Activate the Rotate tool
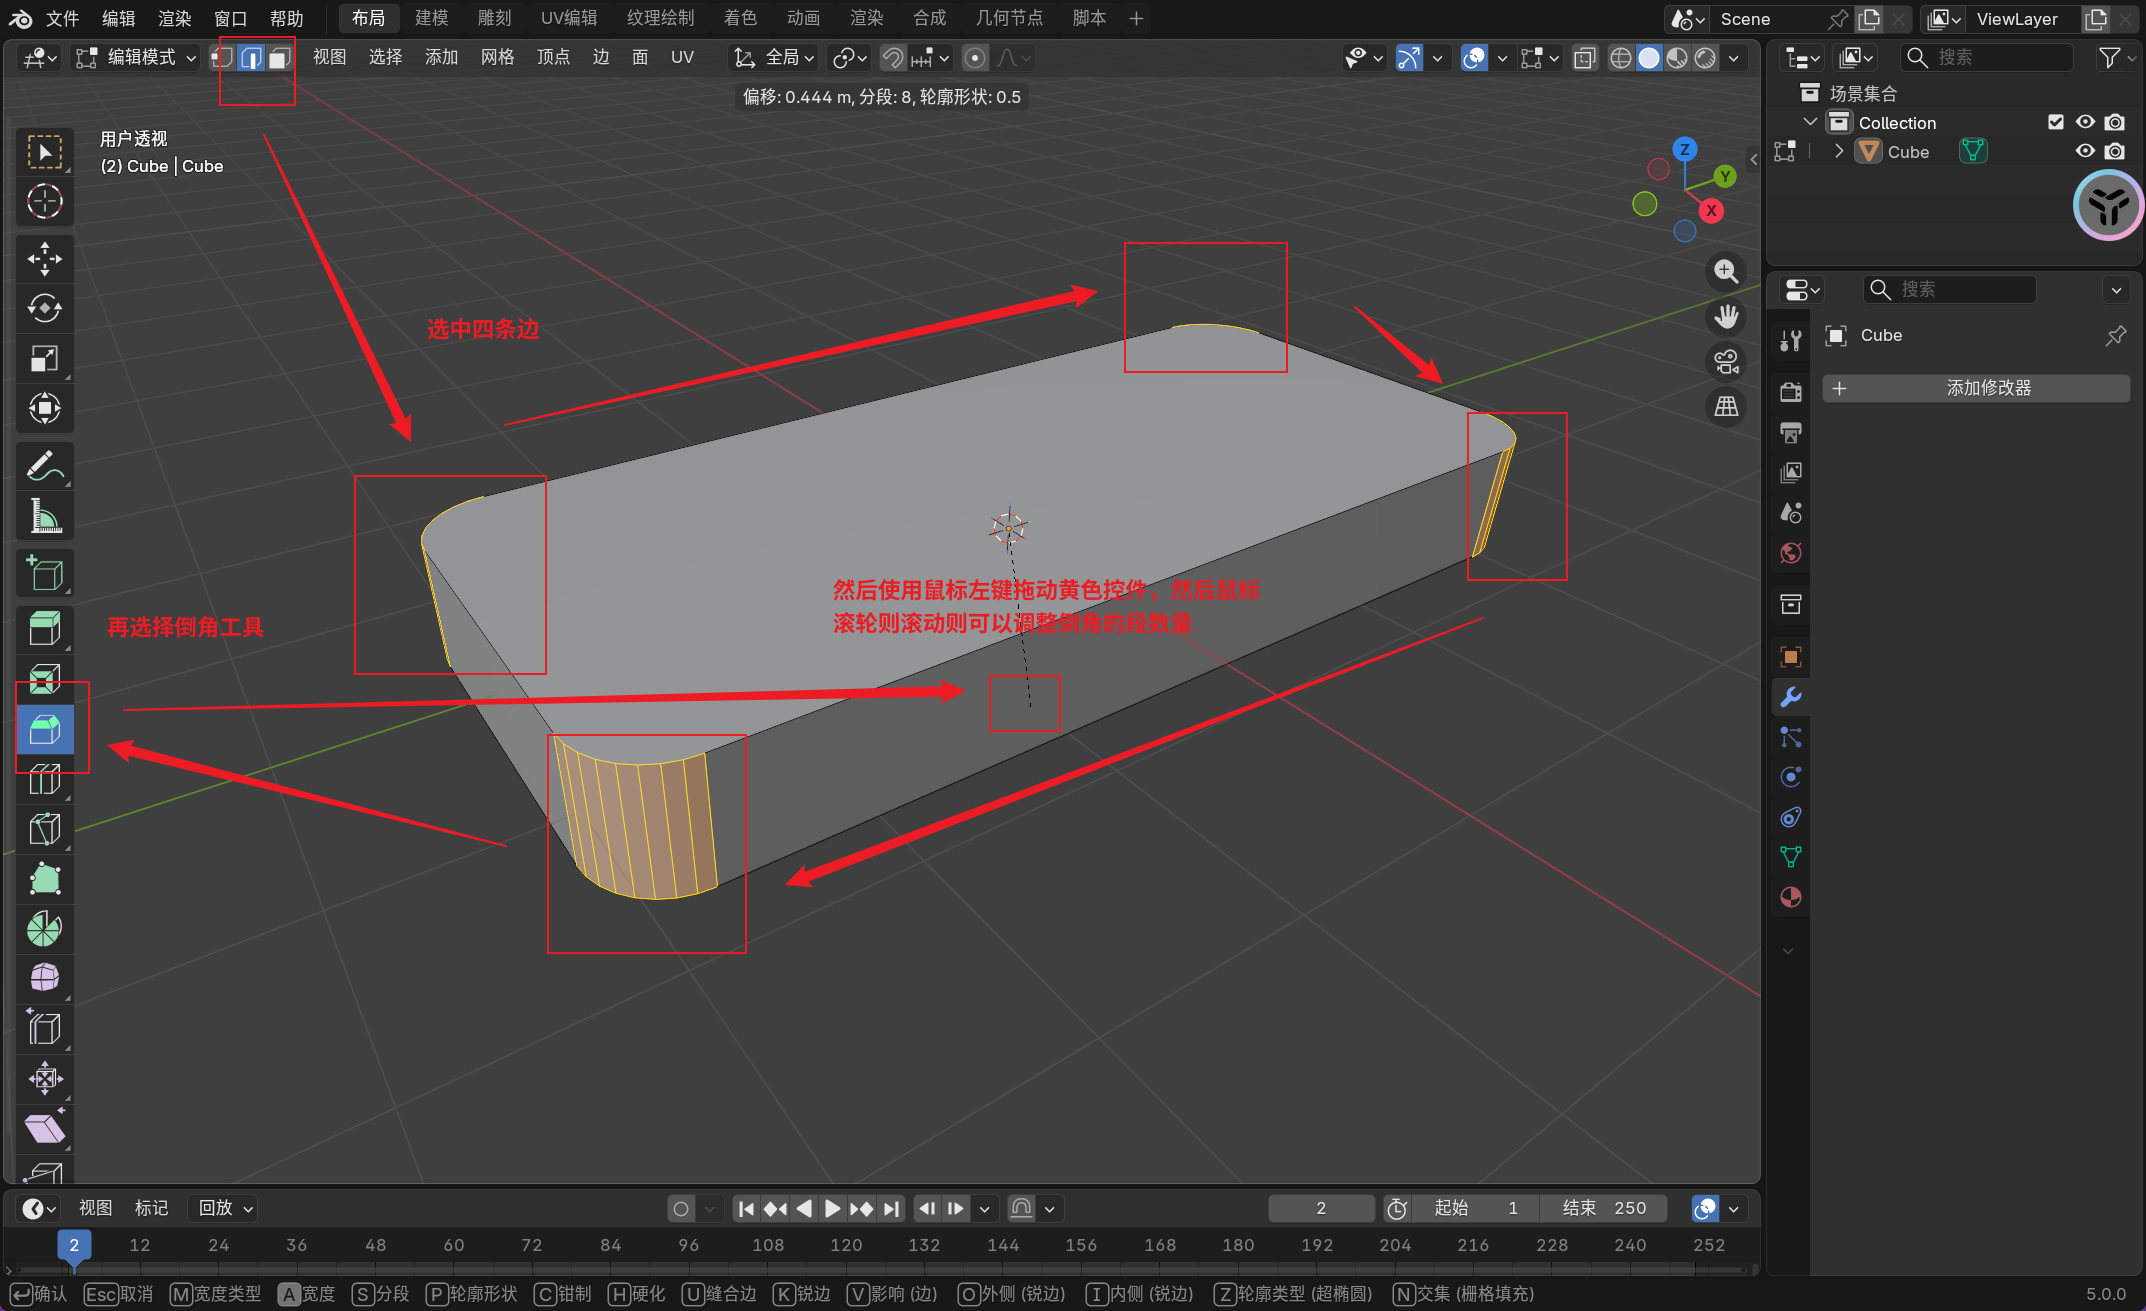2146x1311 pixels. click(x=45, y=308)
